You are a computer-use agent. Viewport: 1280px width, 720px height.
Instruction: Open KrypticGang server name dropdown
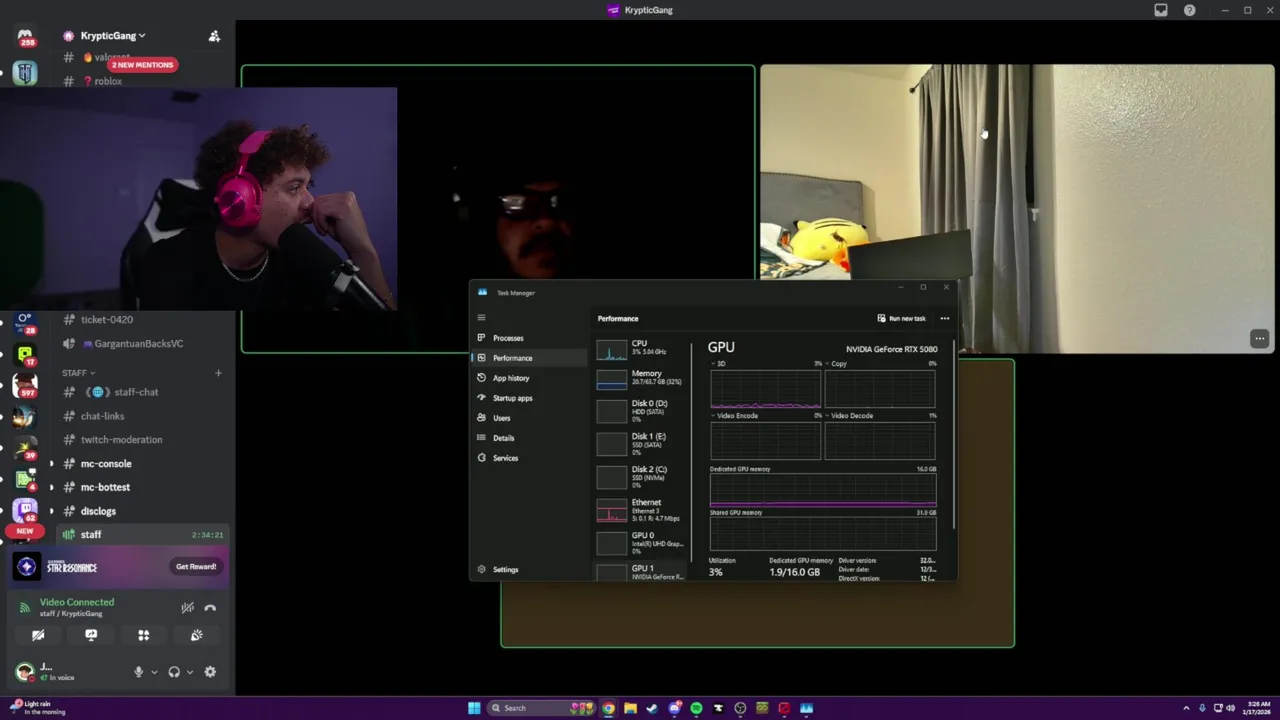coord(112,36)
